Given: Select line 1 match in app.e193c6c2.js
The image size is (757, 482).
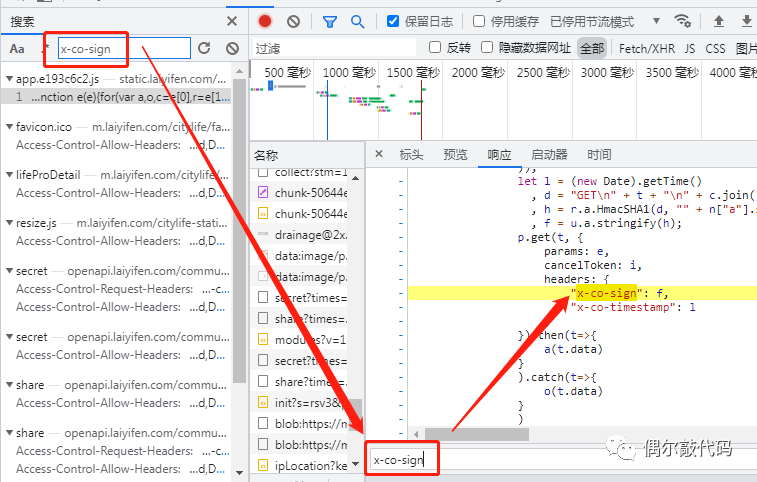Looking at the screenshot, I should (x=116, y=97).
